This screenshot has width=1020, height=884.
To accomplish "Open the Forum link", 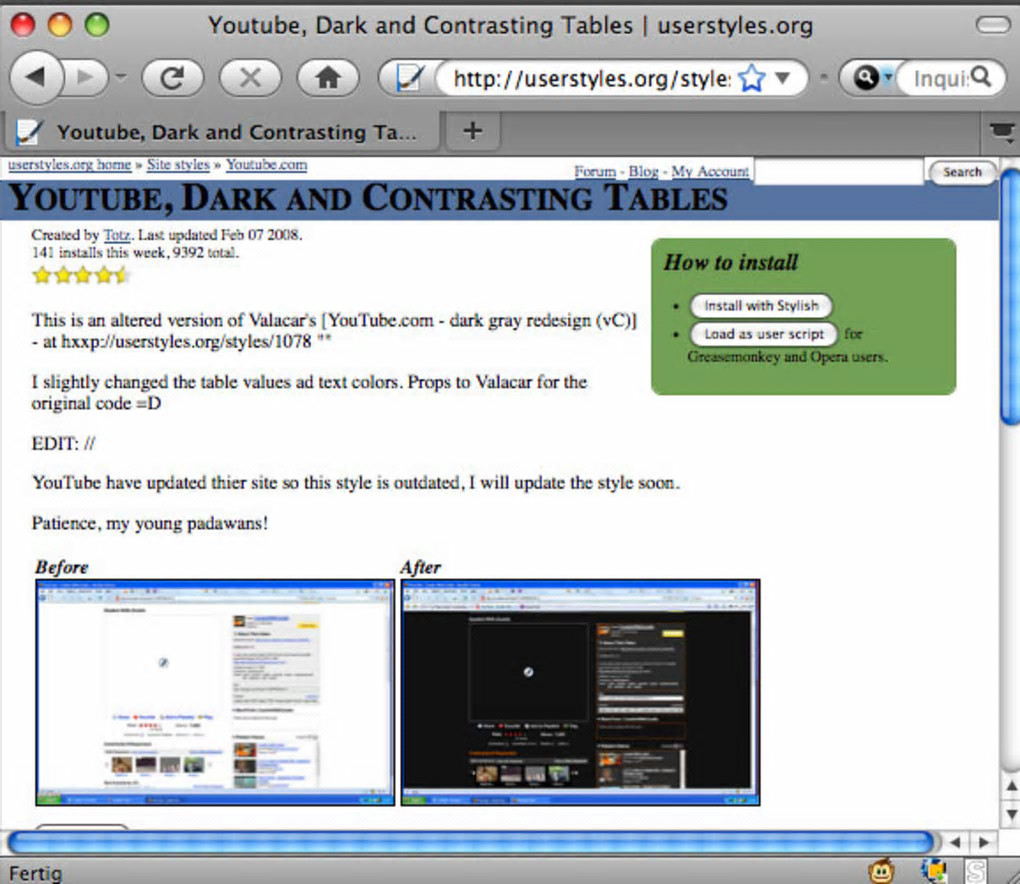I will (x=595, y=171).
